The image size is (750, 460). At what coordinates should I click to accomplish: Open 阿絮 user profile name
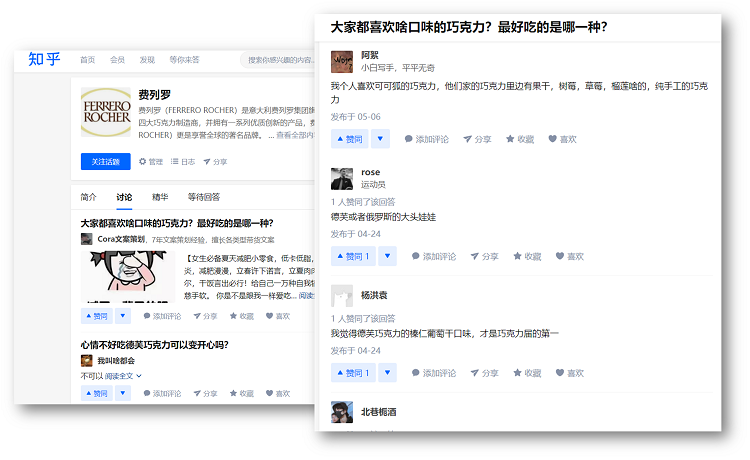(370, 55)
